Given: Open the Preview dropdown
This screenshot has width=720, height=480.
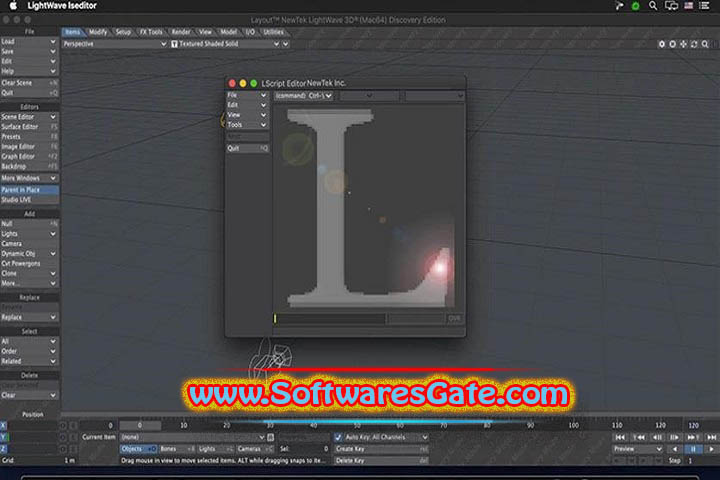Looking at the screenshot, I should coord(638,449).
